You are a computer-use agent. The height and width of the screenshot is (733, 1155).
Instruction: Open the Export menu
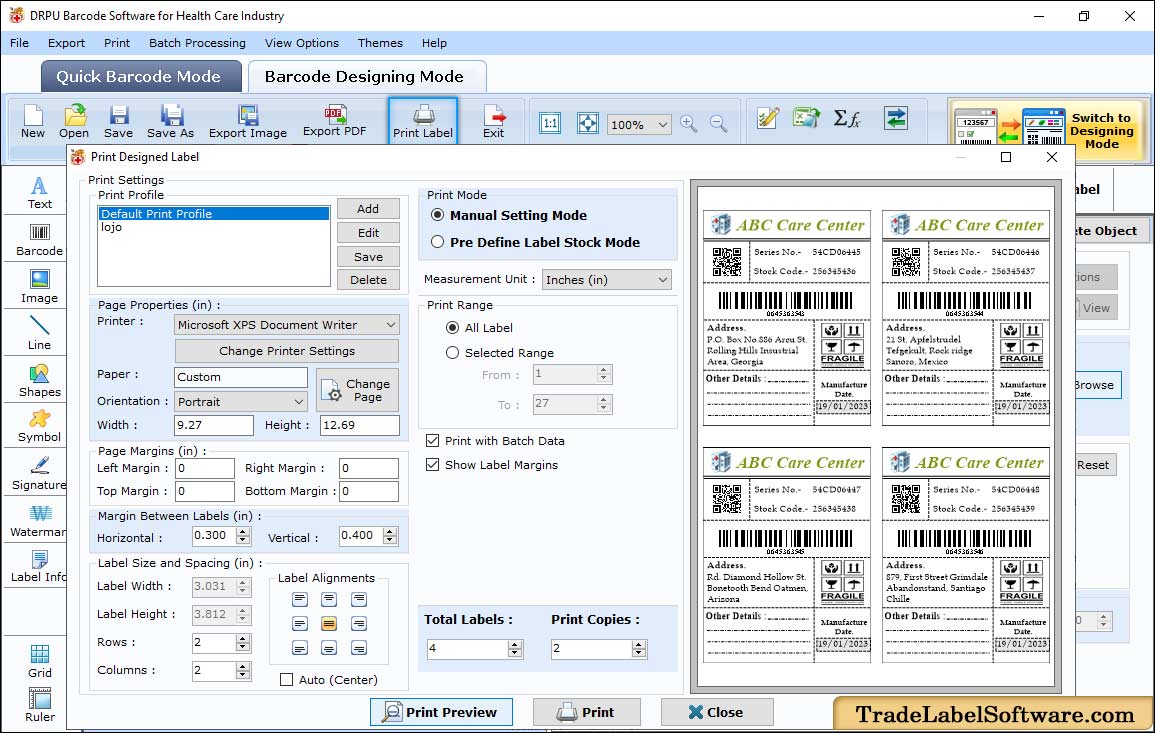click(66, 43)
